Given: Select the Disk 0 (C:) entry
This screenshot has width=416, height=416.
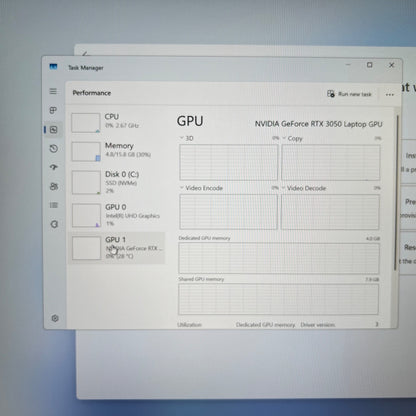Looking at the screenshot, I should coord(117,182).
